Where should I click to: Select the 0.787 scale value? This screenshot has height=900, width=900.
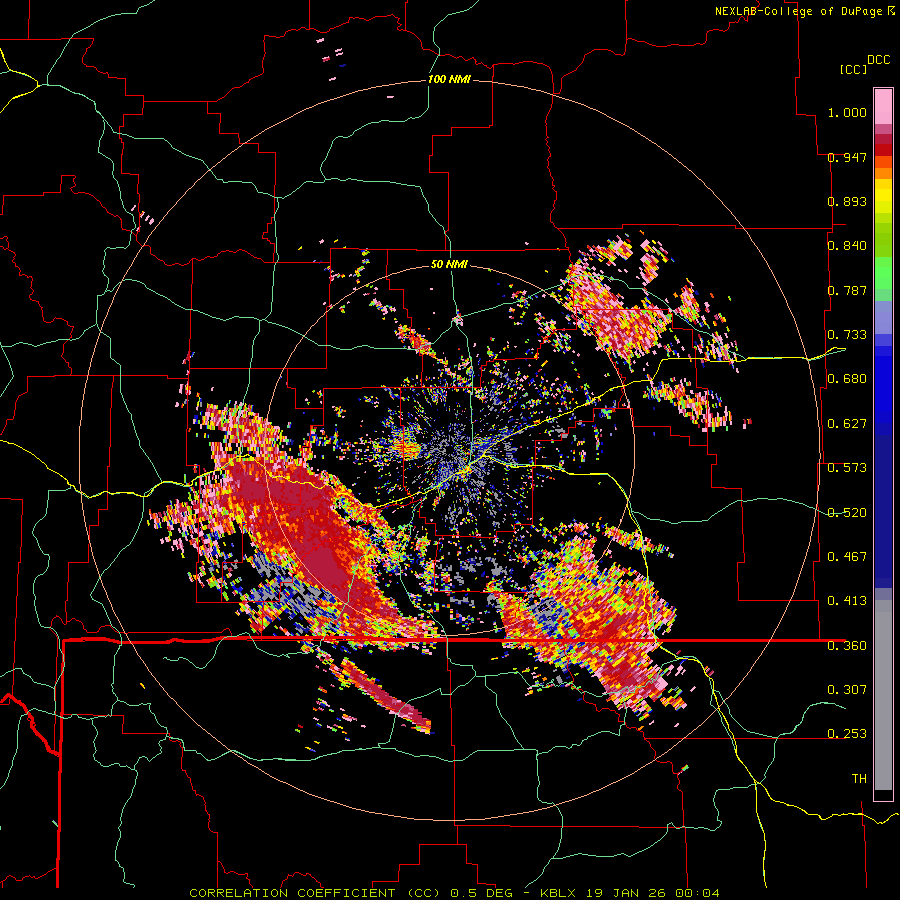[x=847, y=290]
